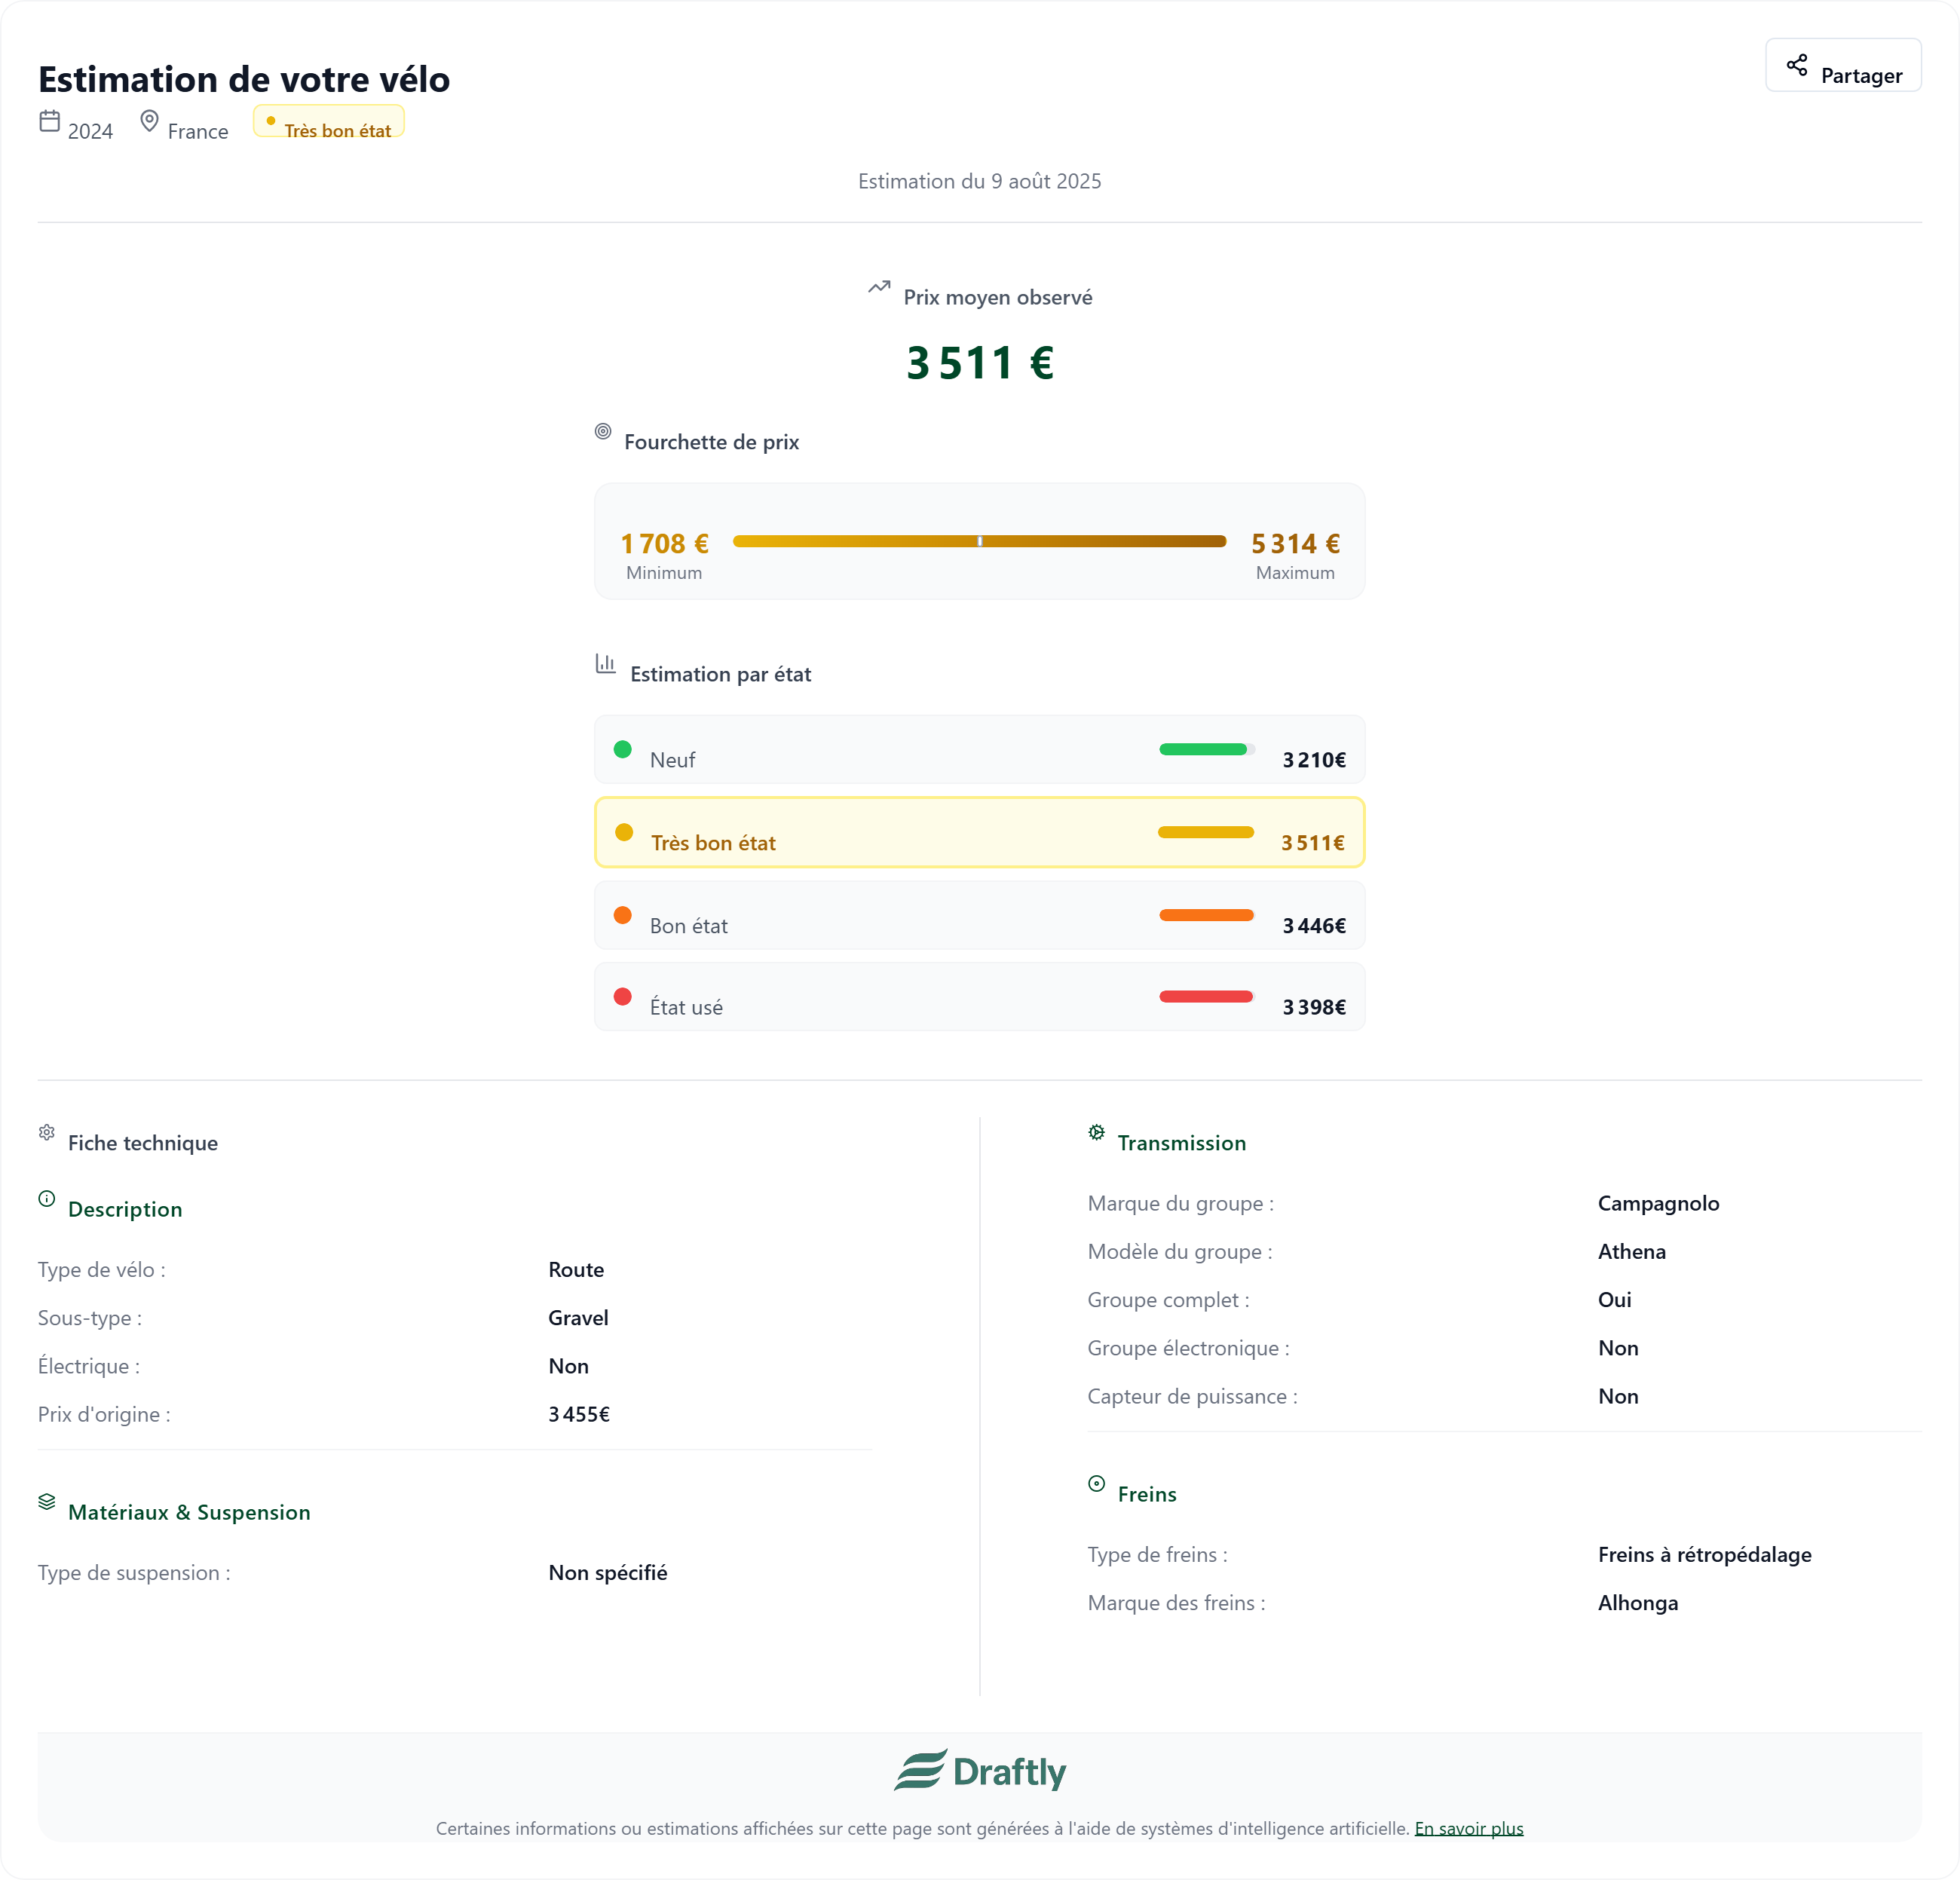The height and width of the screenshot is (1880, 1960).
Task: Click the target icon beside Fourchette de prix
Action: point(602,431)
